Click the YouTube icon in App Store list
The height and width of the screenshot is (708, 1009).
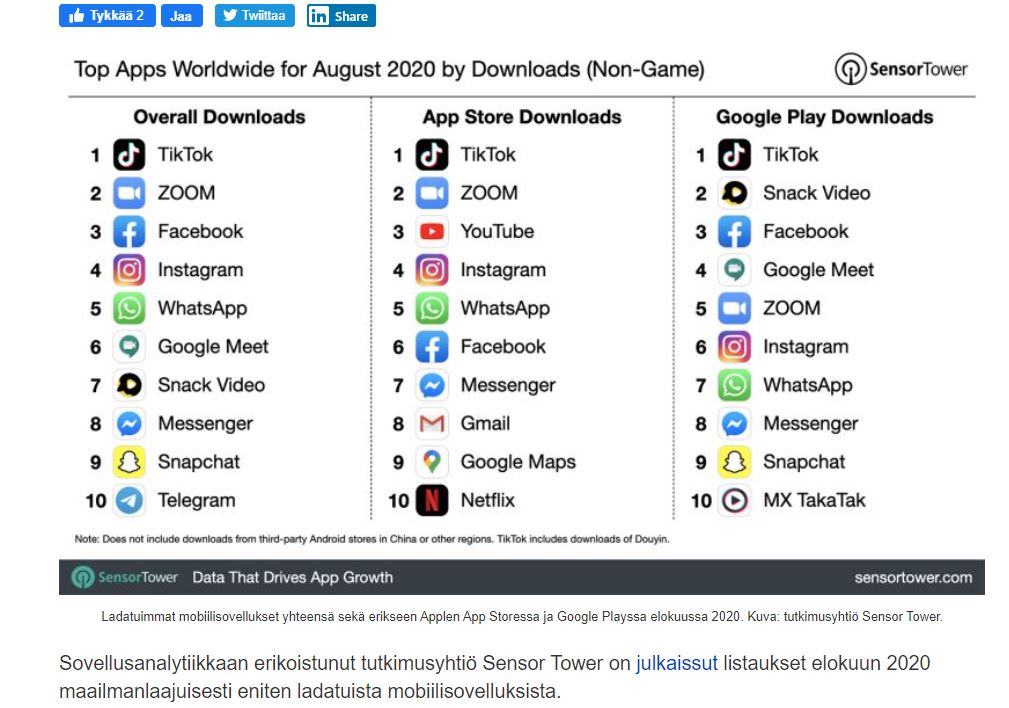[432, 232]
